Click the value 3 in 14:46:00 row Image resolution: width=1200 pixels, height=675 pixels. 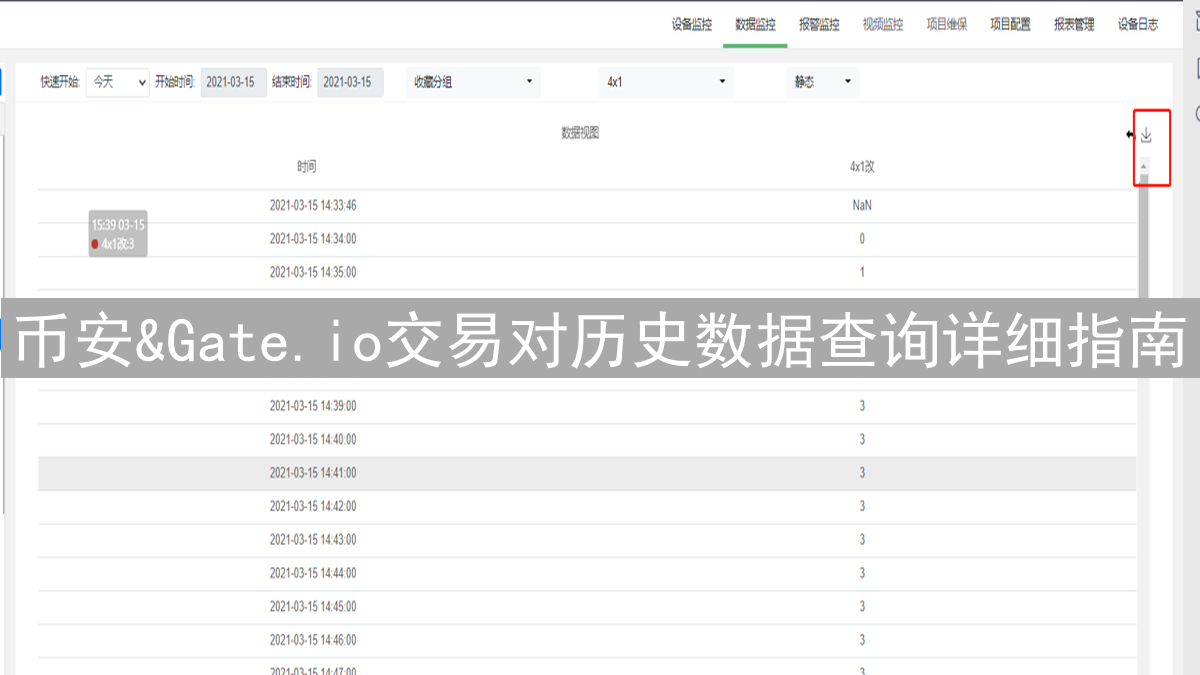pos(862,640)
